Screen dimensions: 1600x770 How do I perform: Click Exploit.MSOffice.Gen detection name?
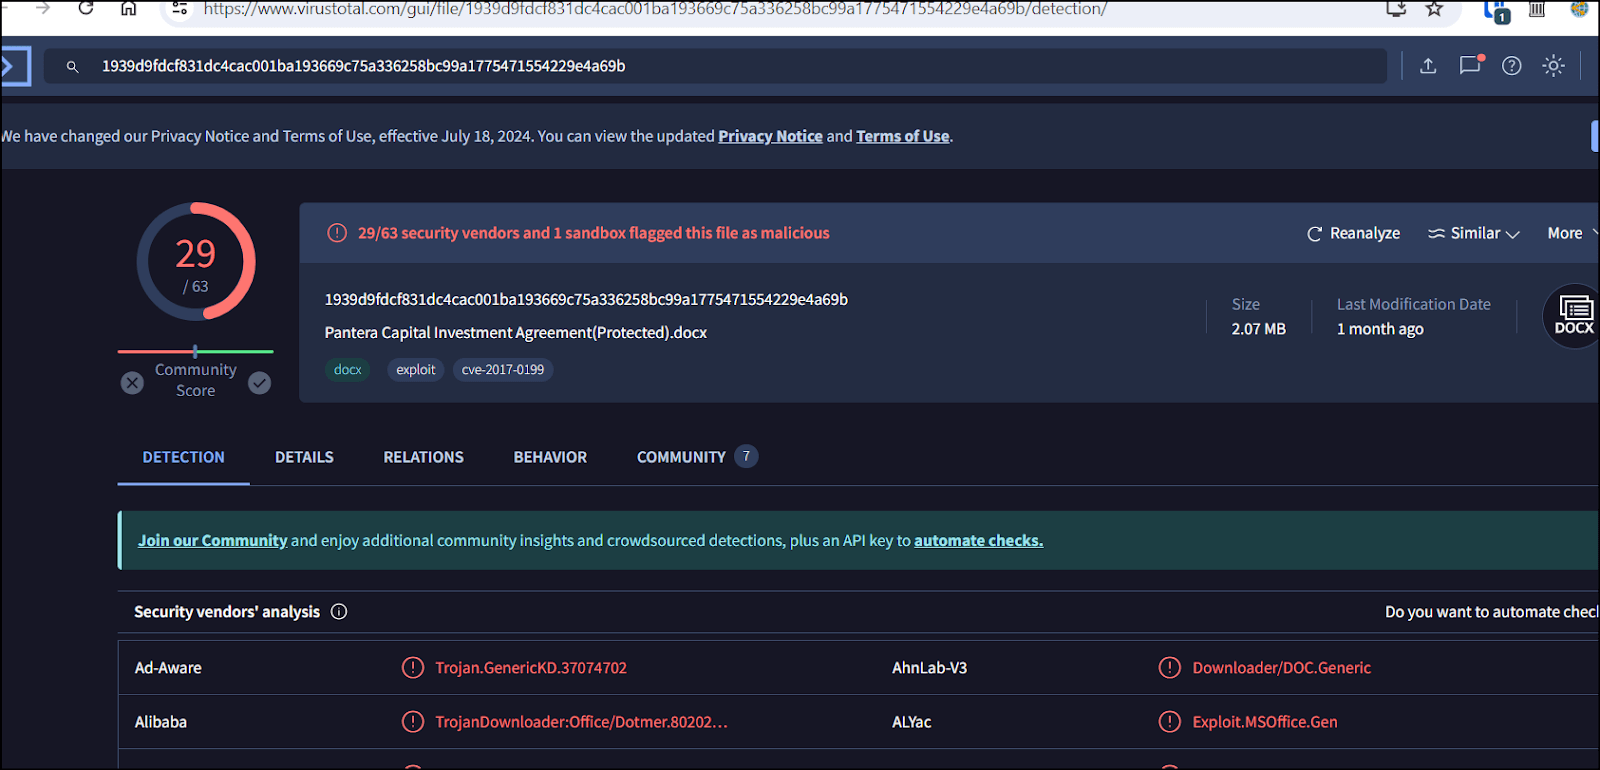coord(1265,722)
